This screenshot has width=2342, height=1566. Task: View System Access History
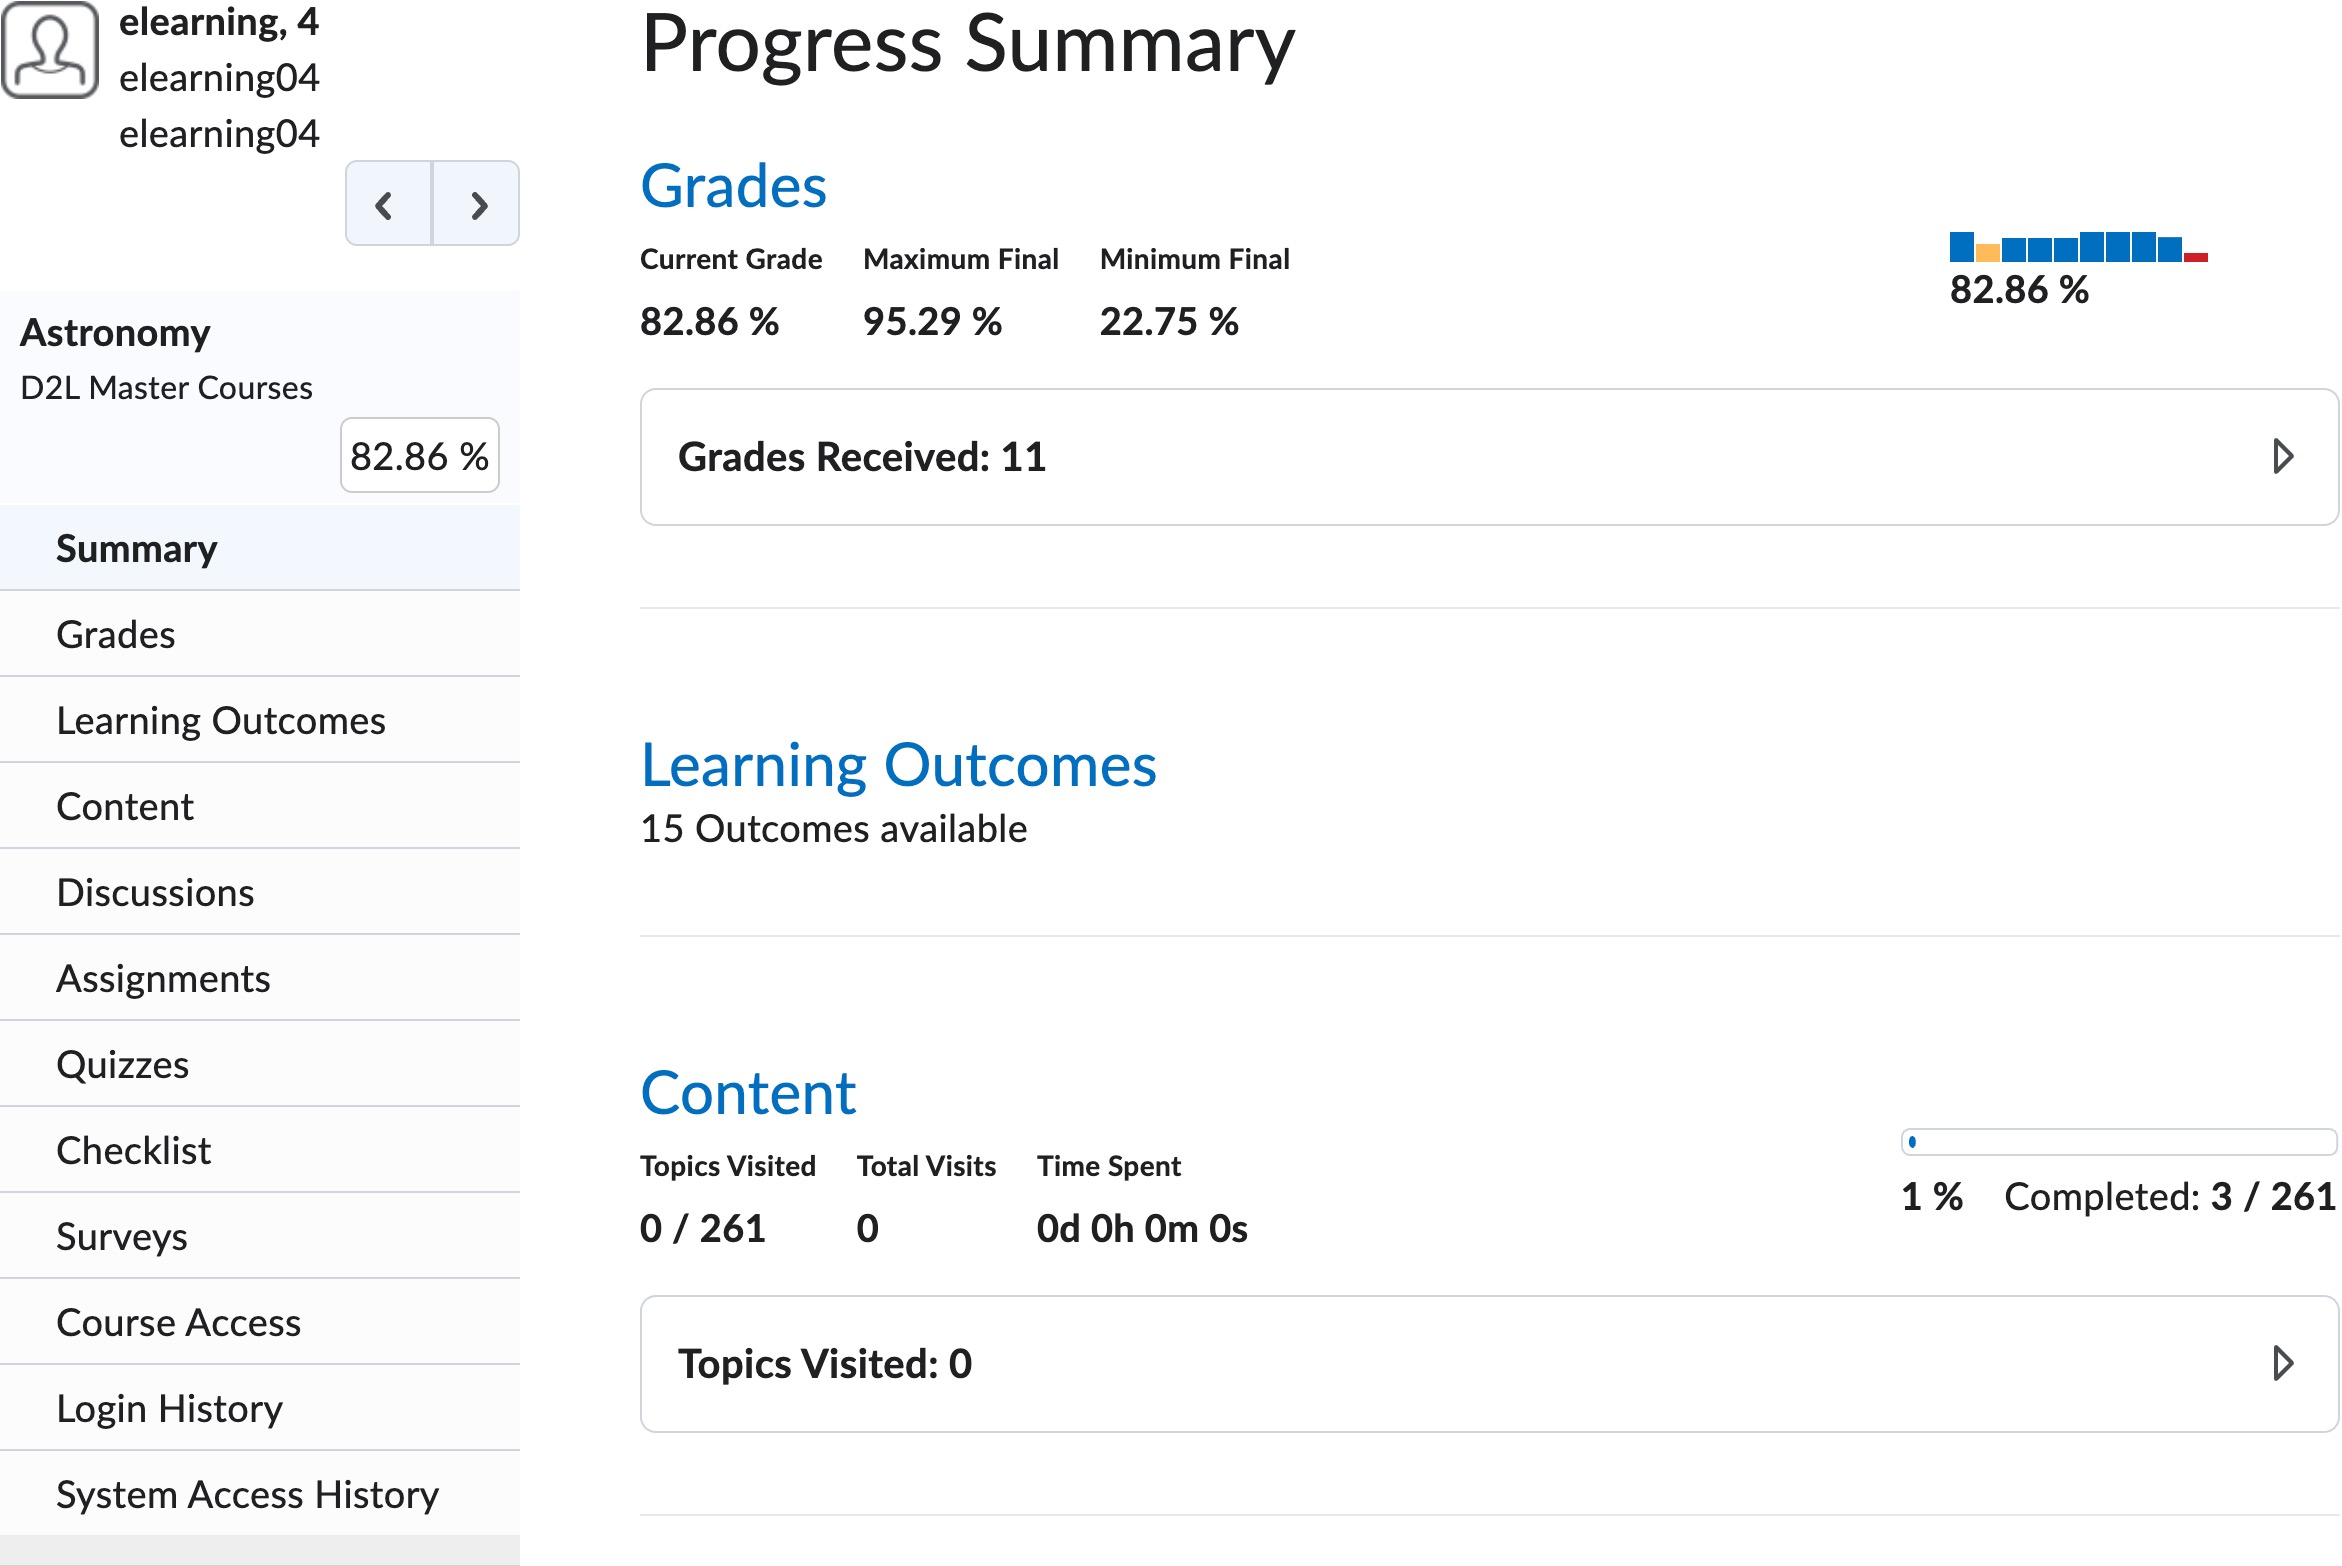pyautogui.click(x=248, y=1494)
